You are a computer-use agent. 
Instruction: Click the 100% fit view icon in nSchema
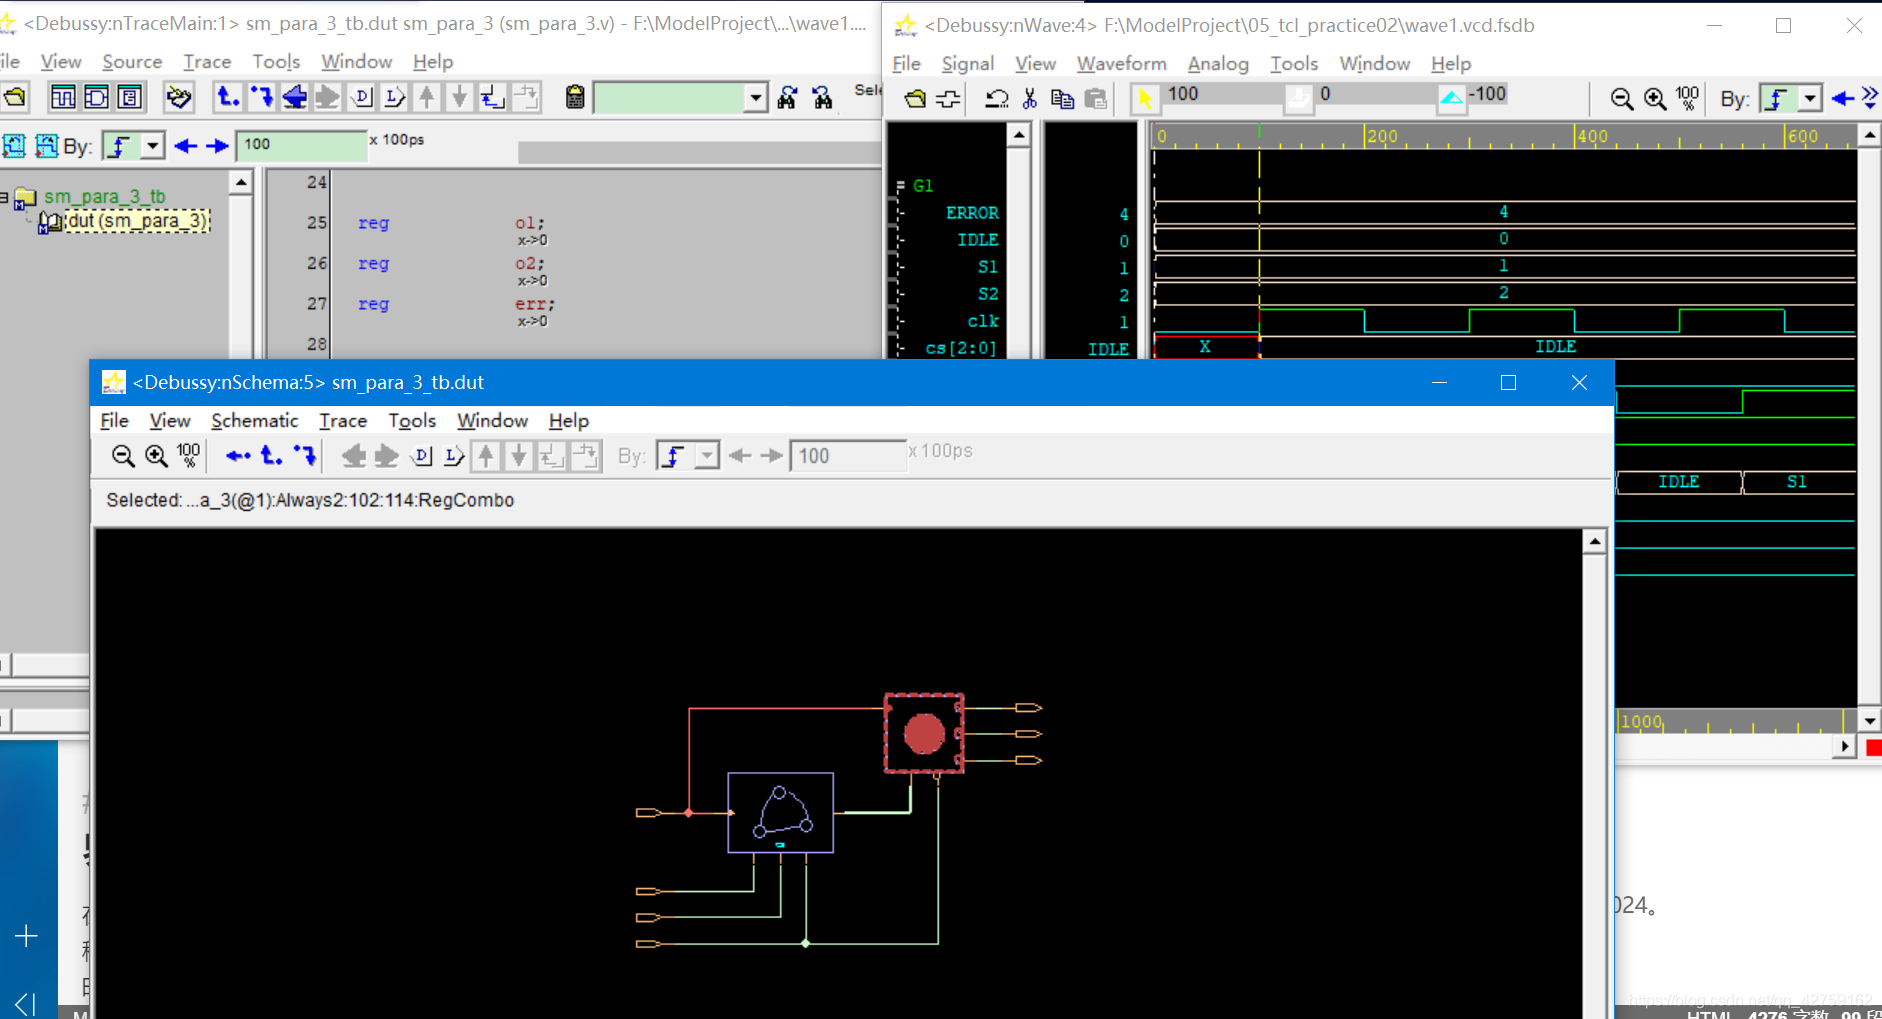coord(188,455)
